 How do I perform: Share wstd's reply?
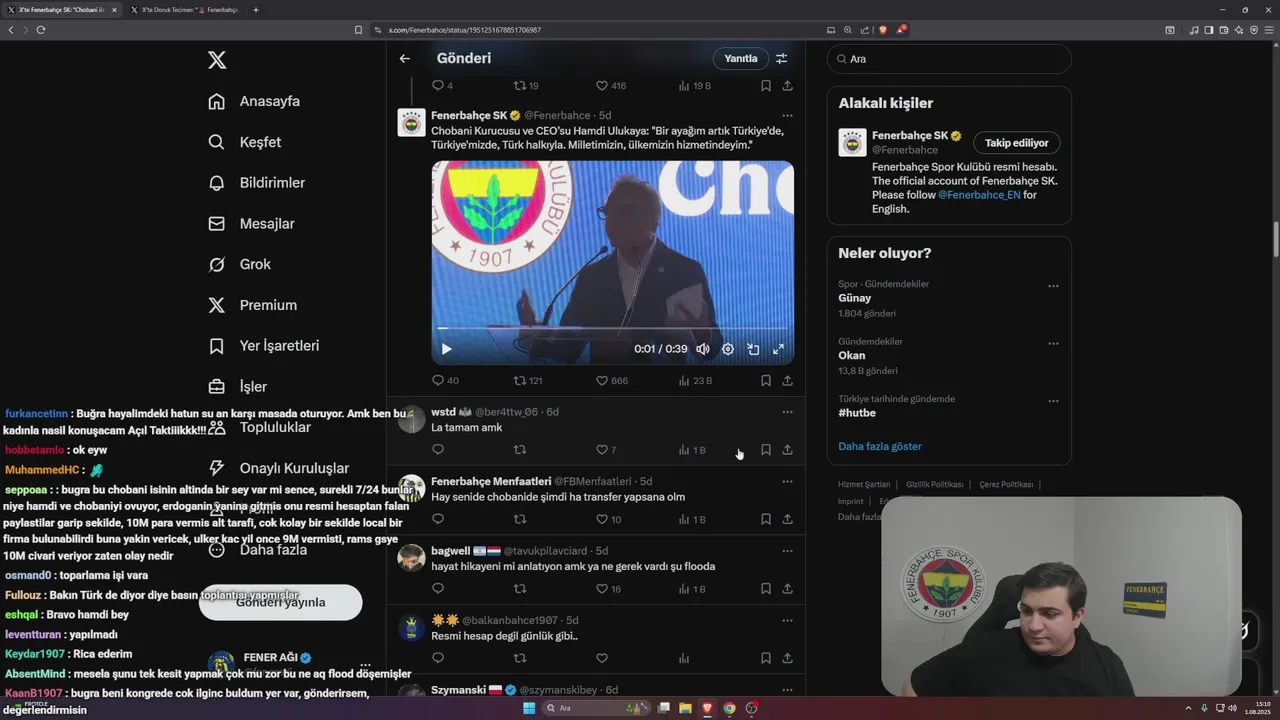[788, 450]
